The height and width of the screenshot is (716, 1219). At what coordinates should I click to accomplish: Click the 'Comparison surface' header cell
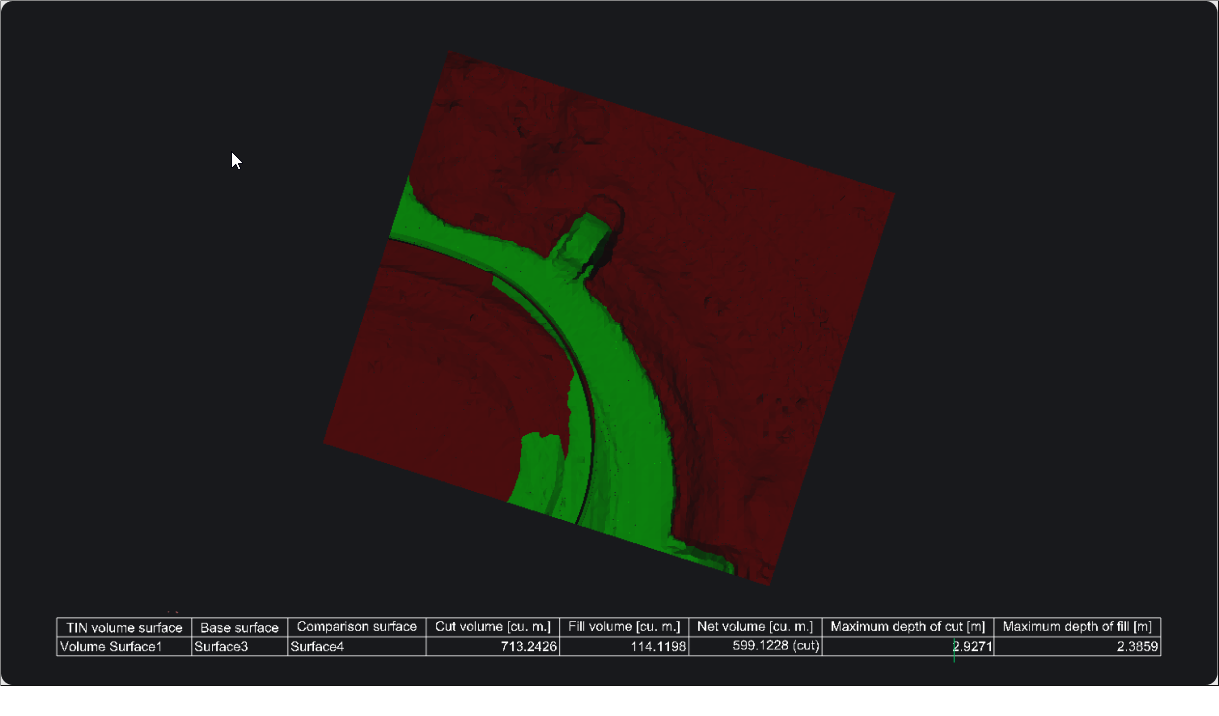pyautogui.click(x=356, y=627)
